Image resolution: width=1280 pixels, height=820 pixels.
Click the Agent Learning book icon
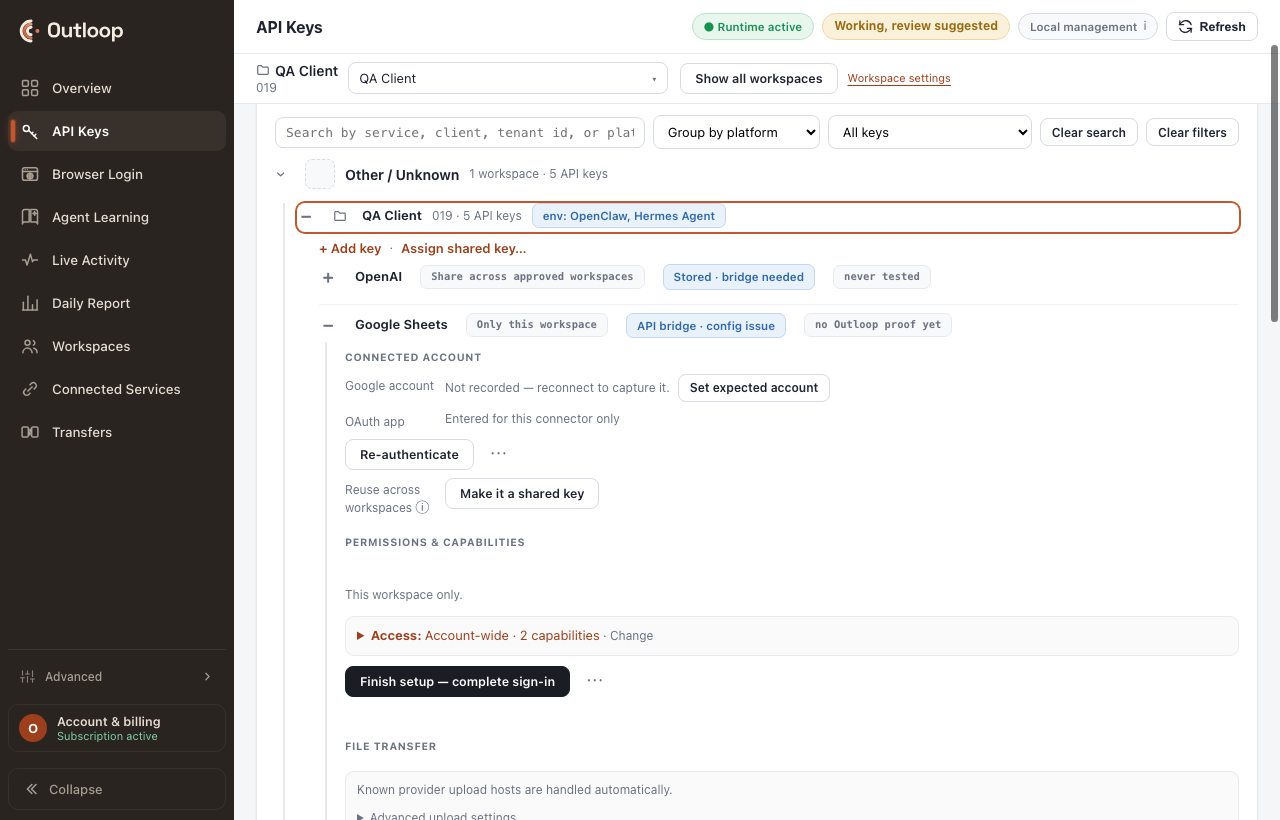click(30, 217)
